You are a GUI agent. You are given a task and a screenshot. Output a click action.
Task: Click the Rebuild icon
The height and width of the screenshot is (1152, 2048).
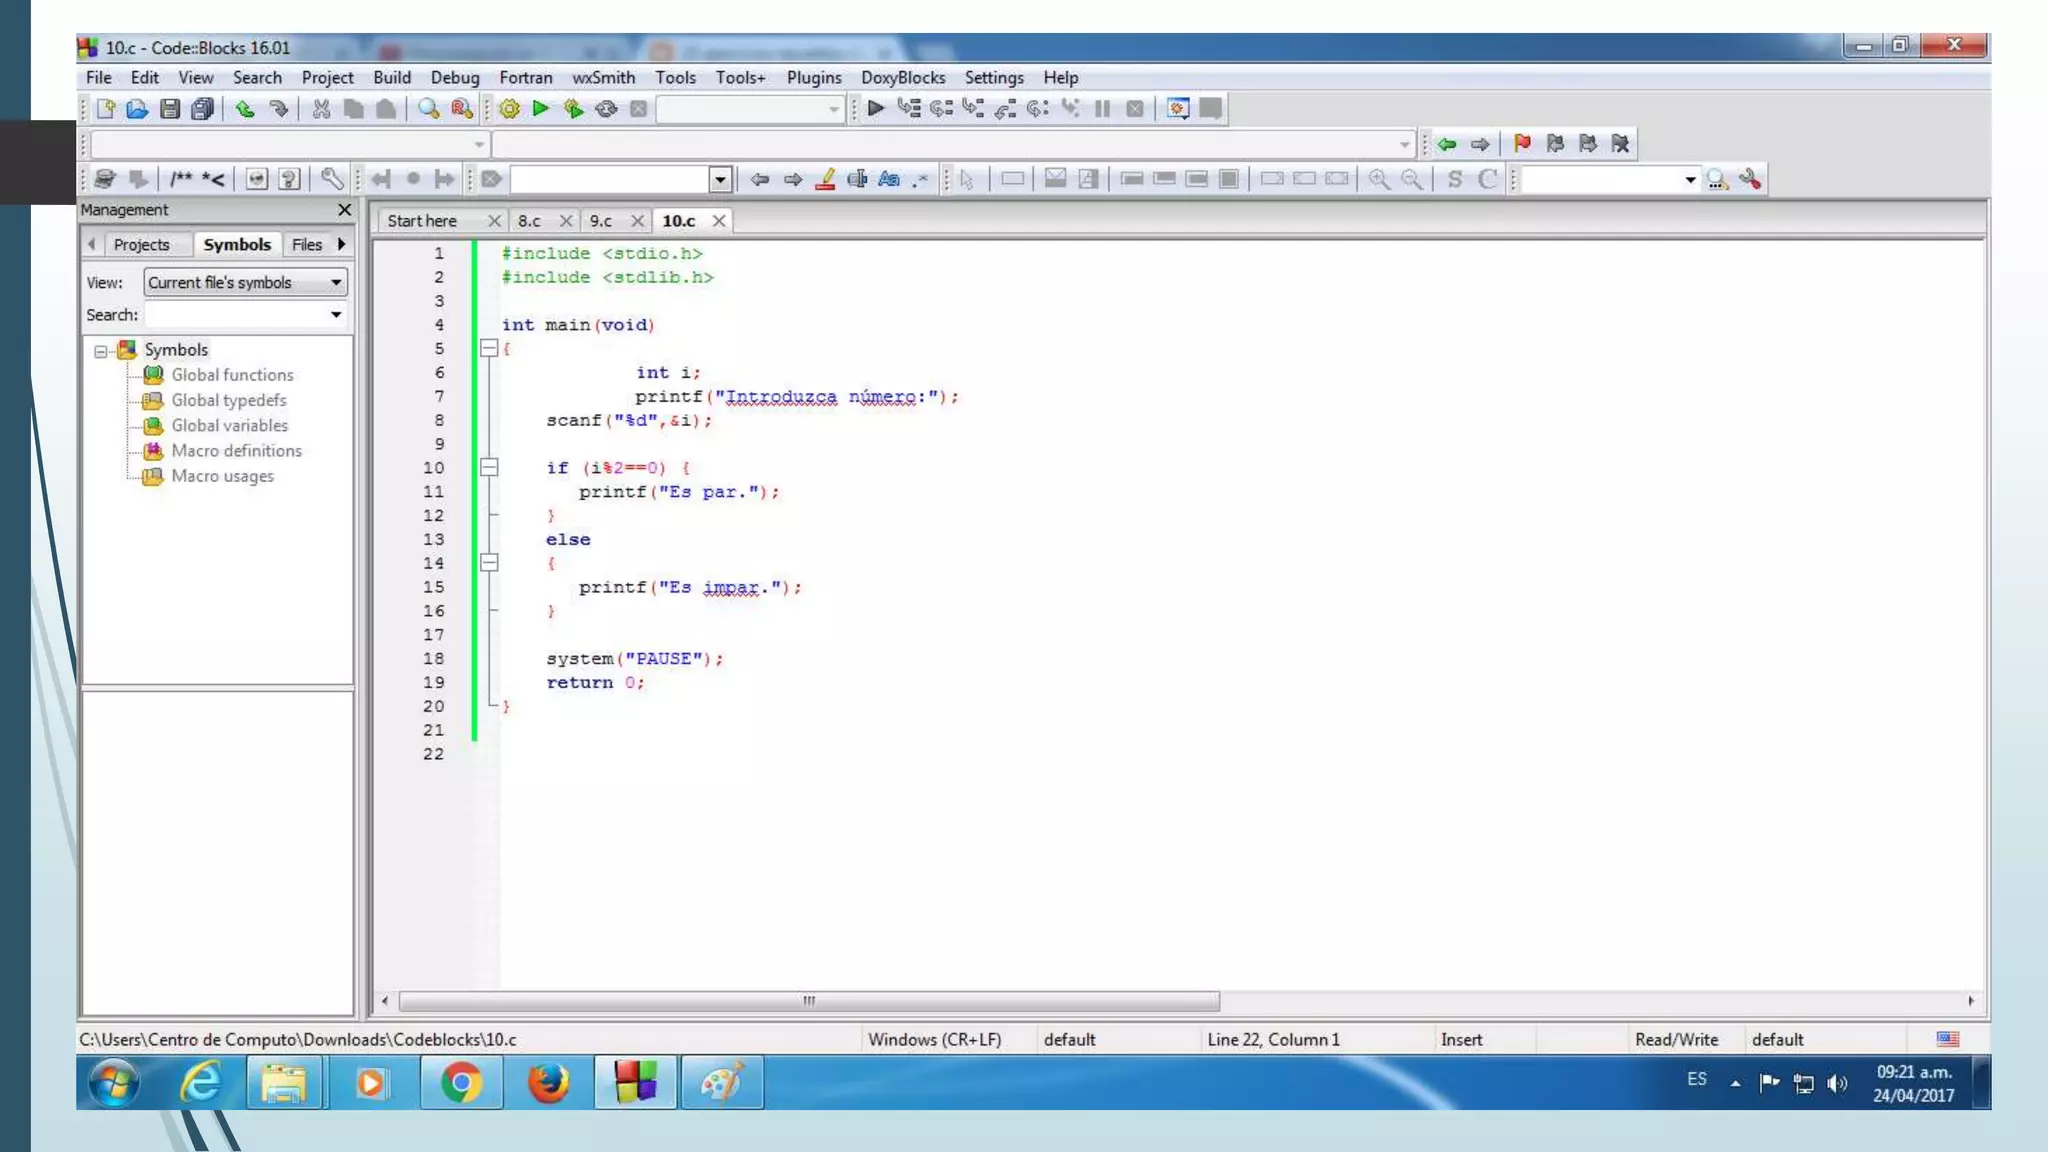click(x=606, y=109)
